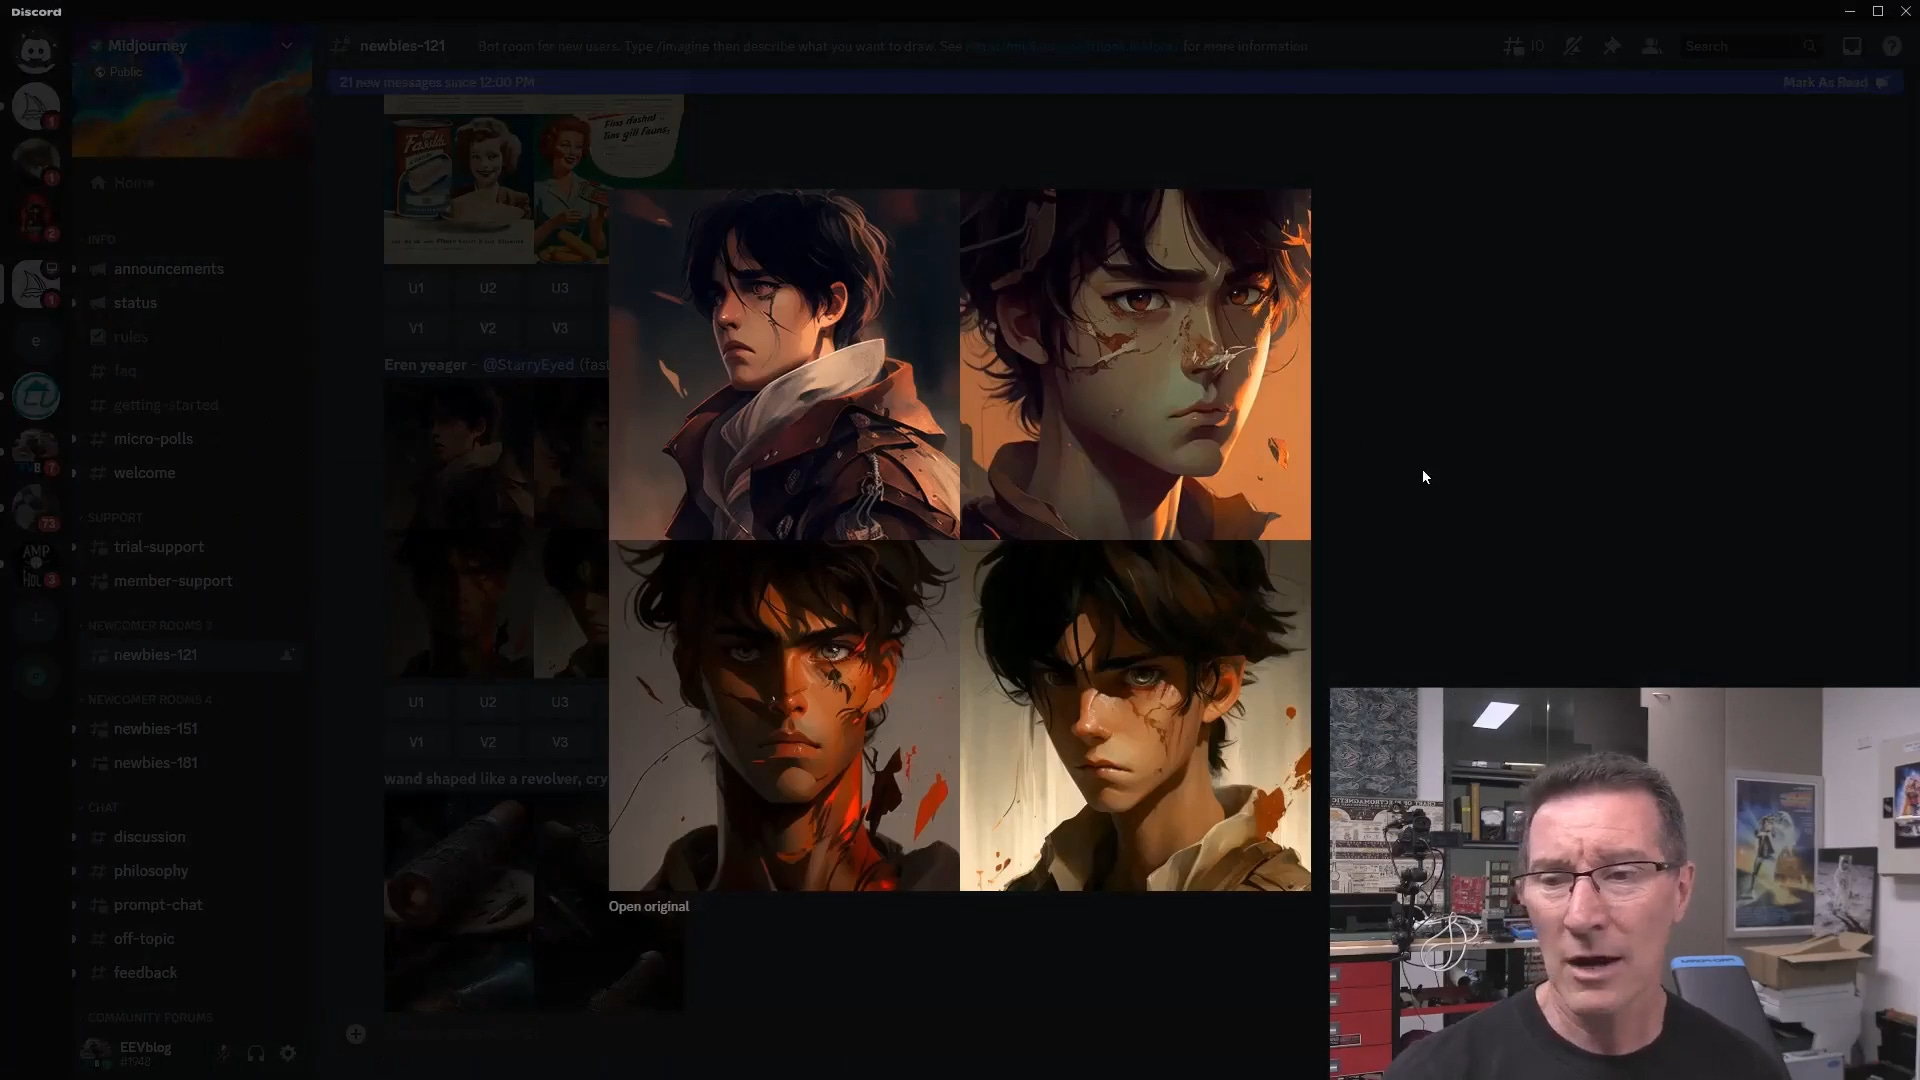1920x1080 pixels.
Task: Click the @StarryEyed mention
Action: tap(528, 365)
